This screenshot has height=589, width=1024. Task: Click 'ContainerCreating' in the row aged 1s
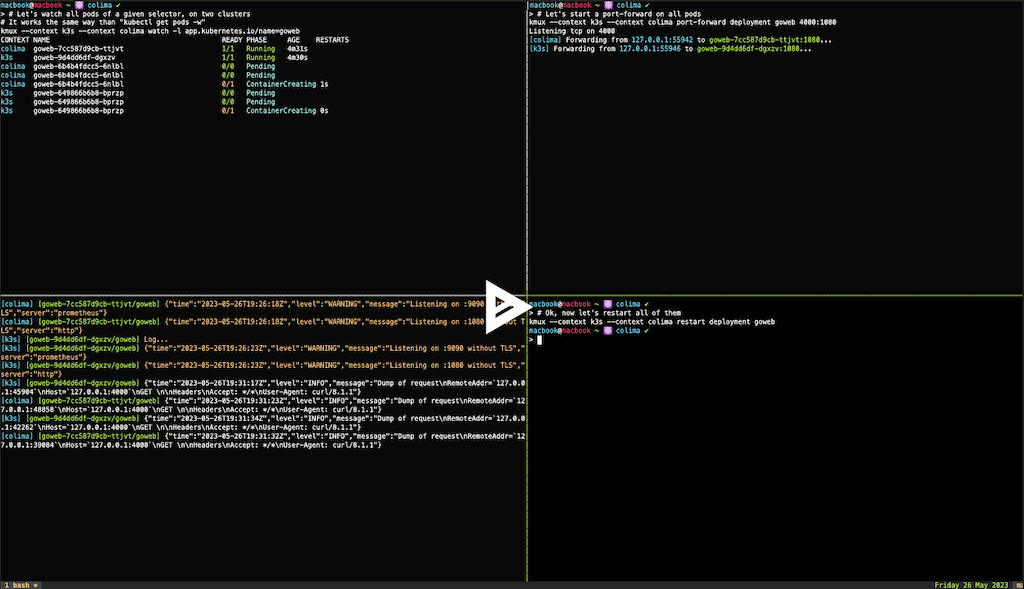[x=281, y=84]
